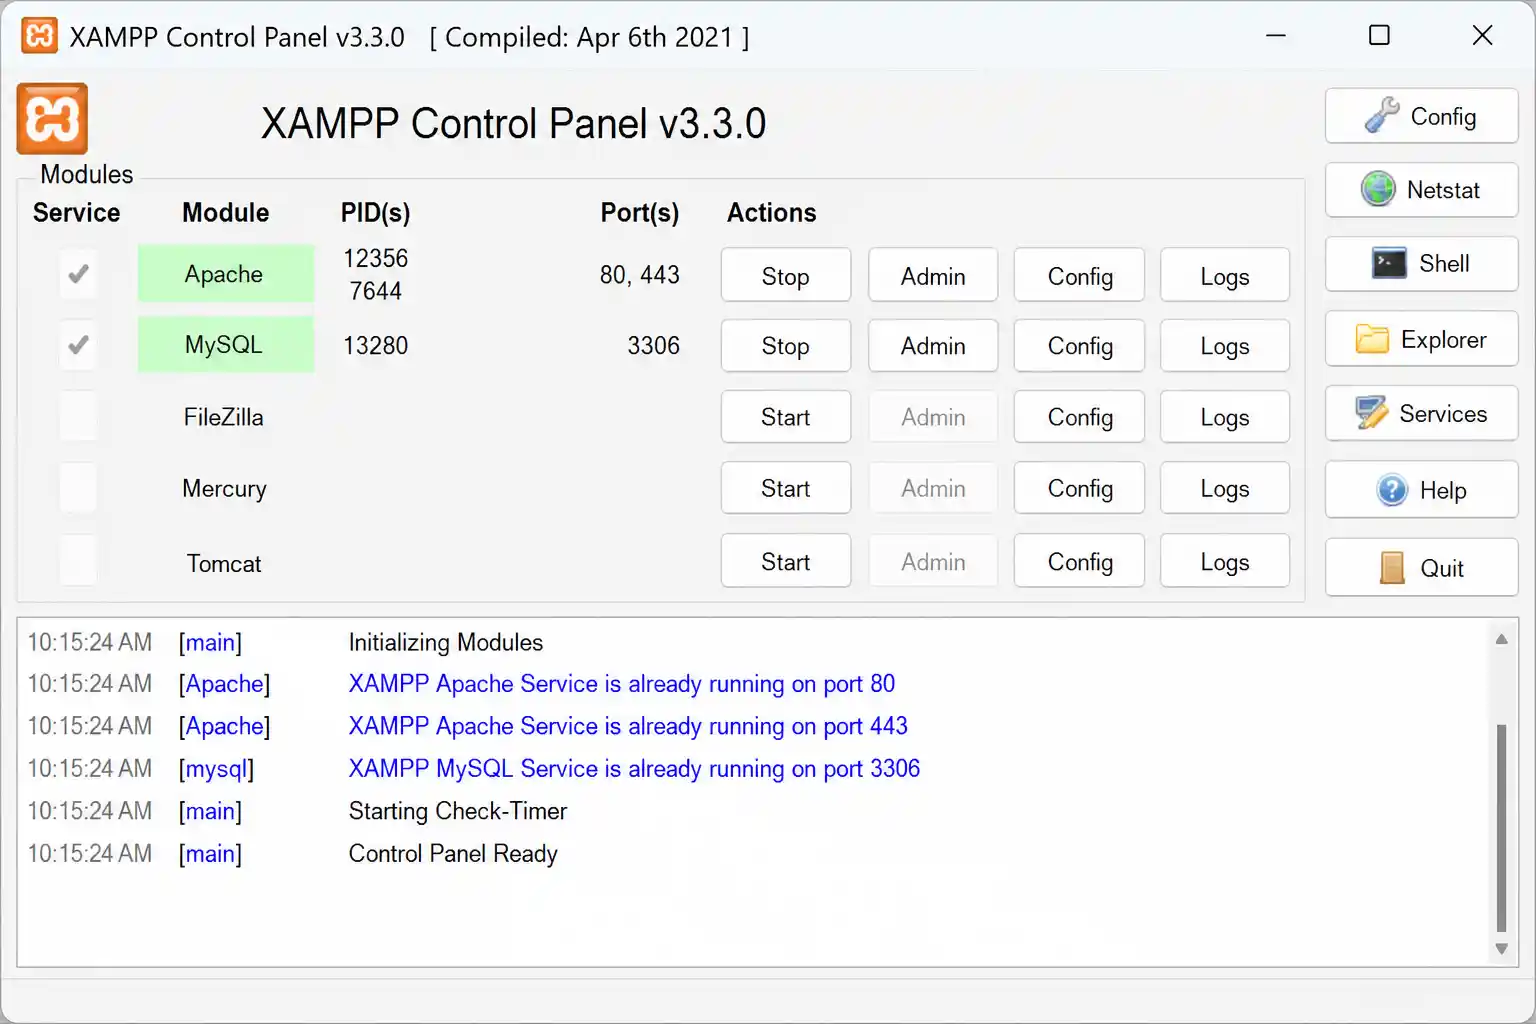Click the Apache PID 12356
Screen dimensions: 1536x1024
click(376, 258)
